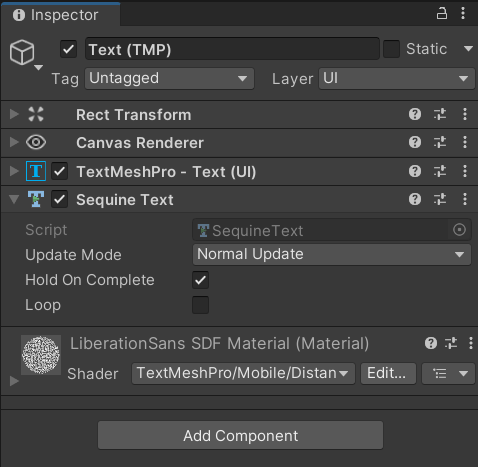Screen dimensions: 478x467
Task: Open Sequine Text presets
Action: [x=440, y=199]
